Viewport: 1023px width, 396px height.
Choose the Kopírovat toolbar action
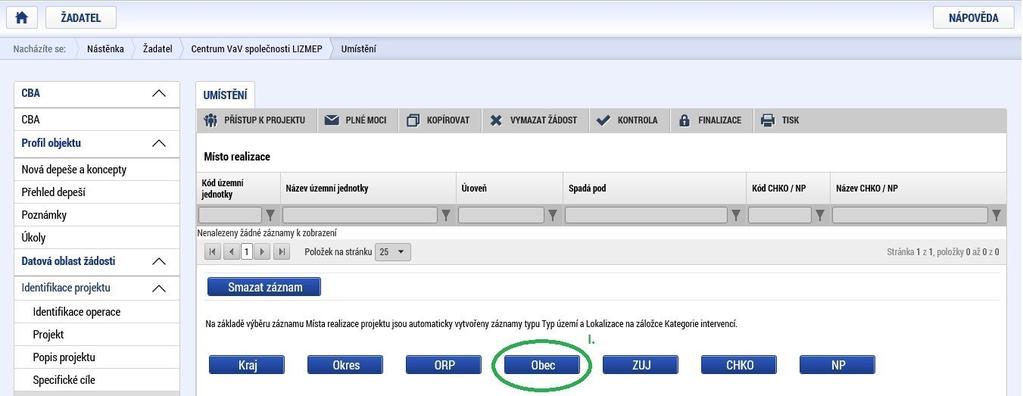pyautogui.click(x=438, y=120)
